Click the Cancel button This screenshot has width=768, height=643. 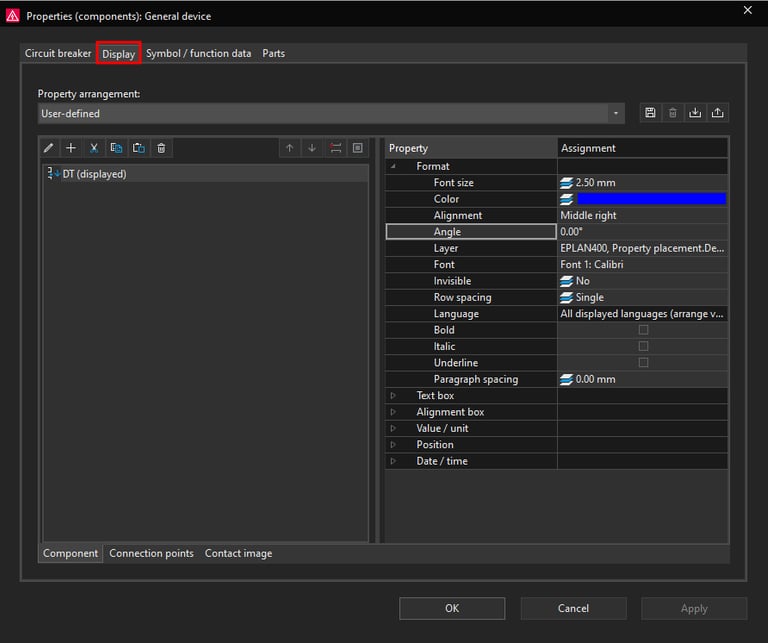573,608
